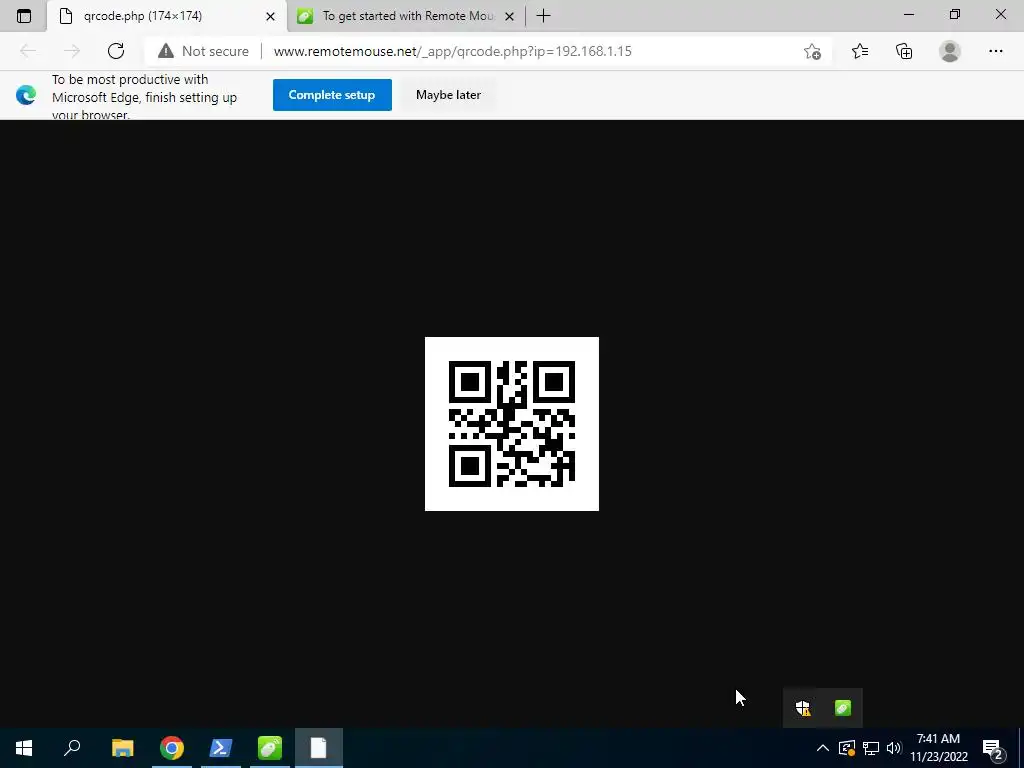Viewport: 1024px width, 768px height.
Task: Minimize the Edge browser window
Action: pyautogui.click(x=908, y=14)
